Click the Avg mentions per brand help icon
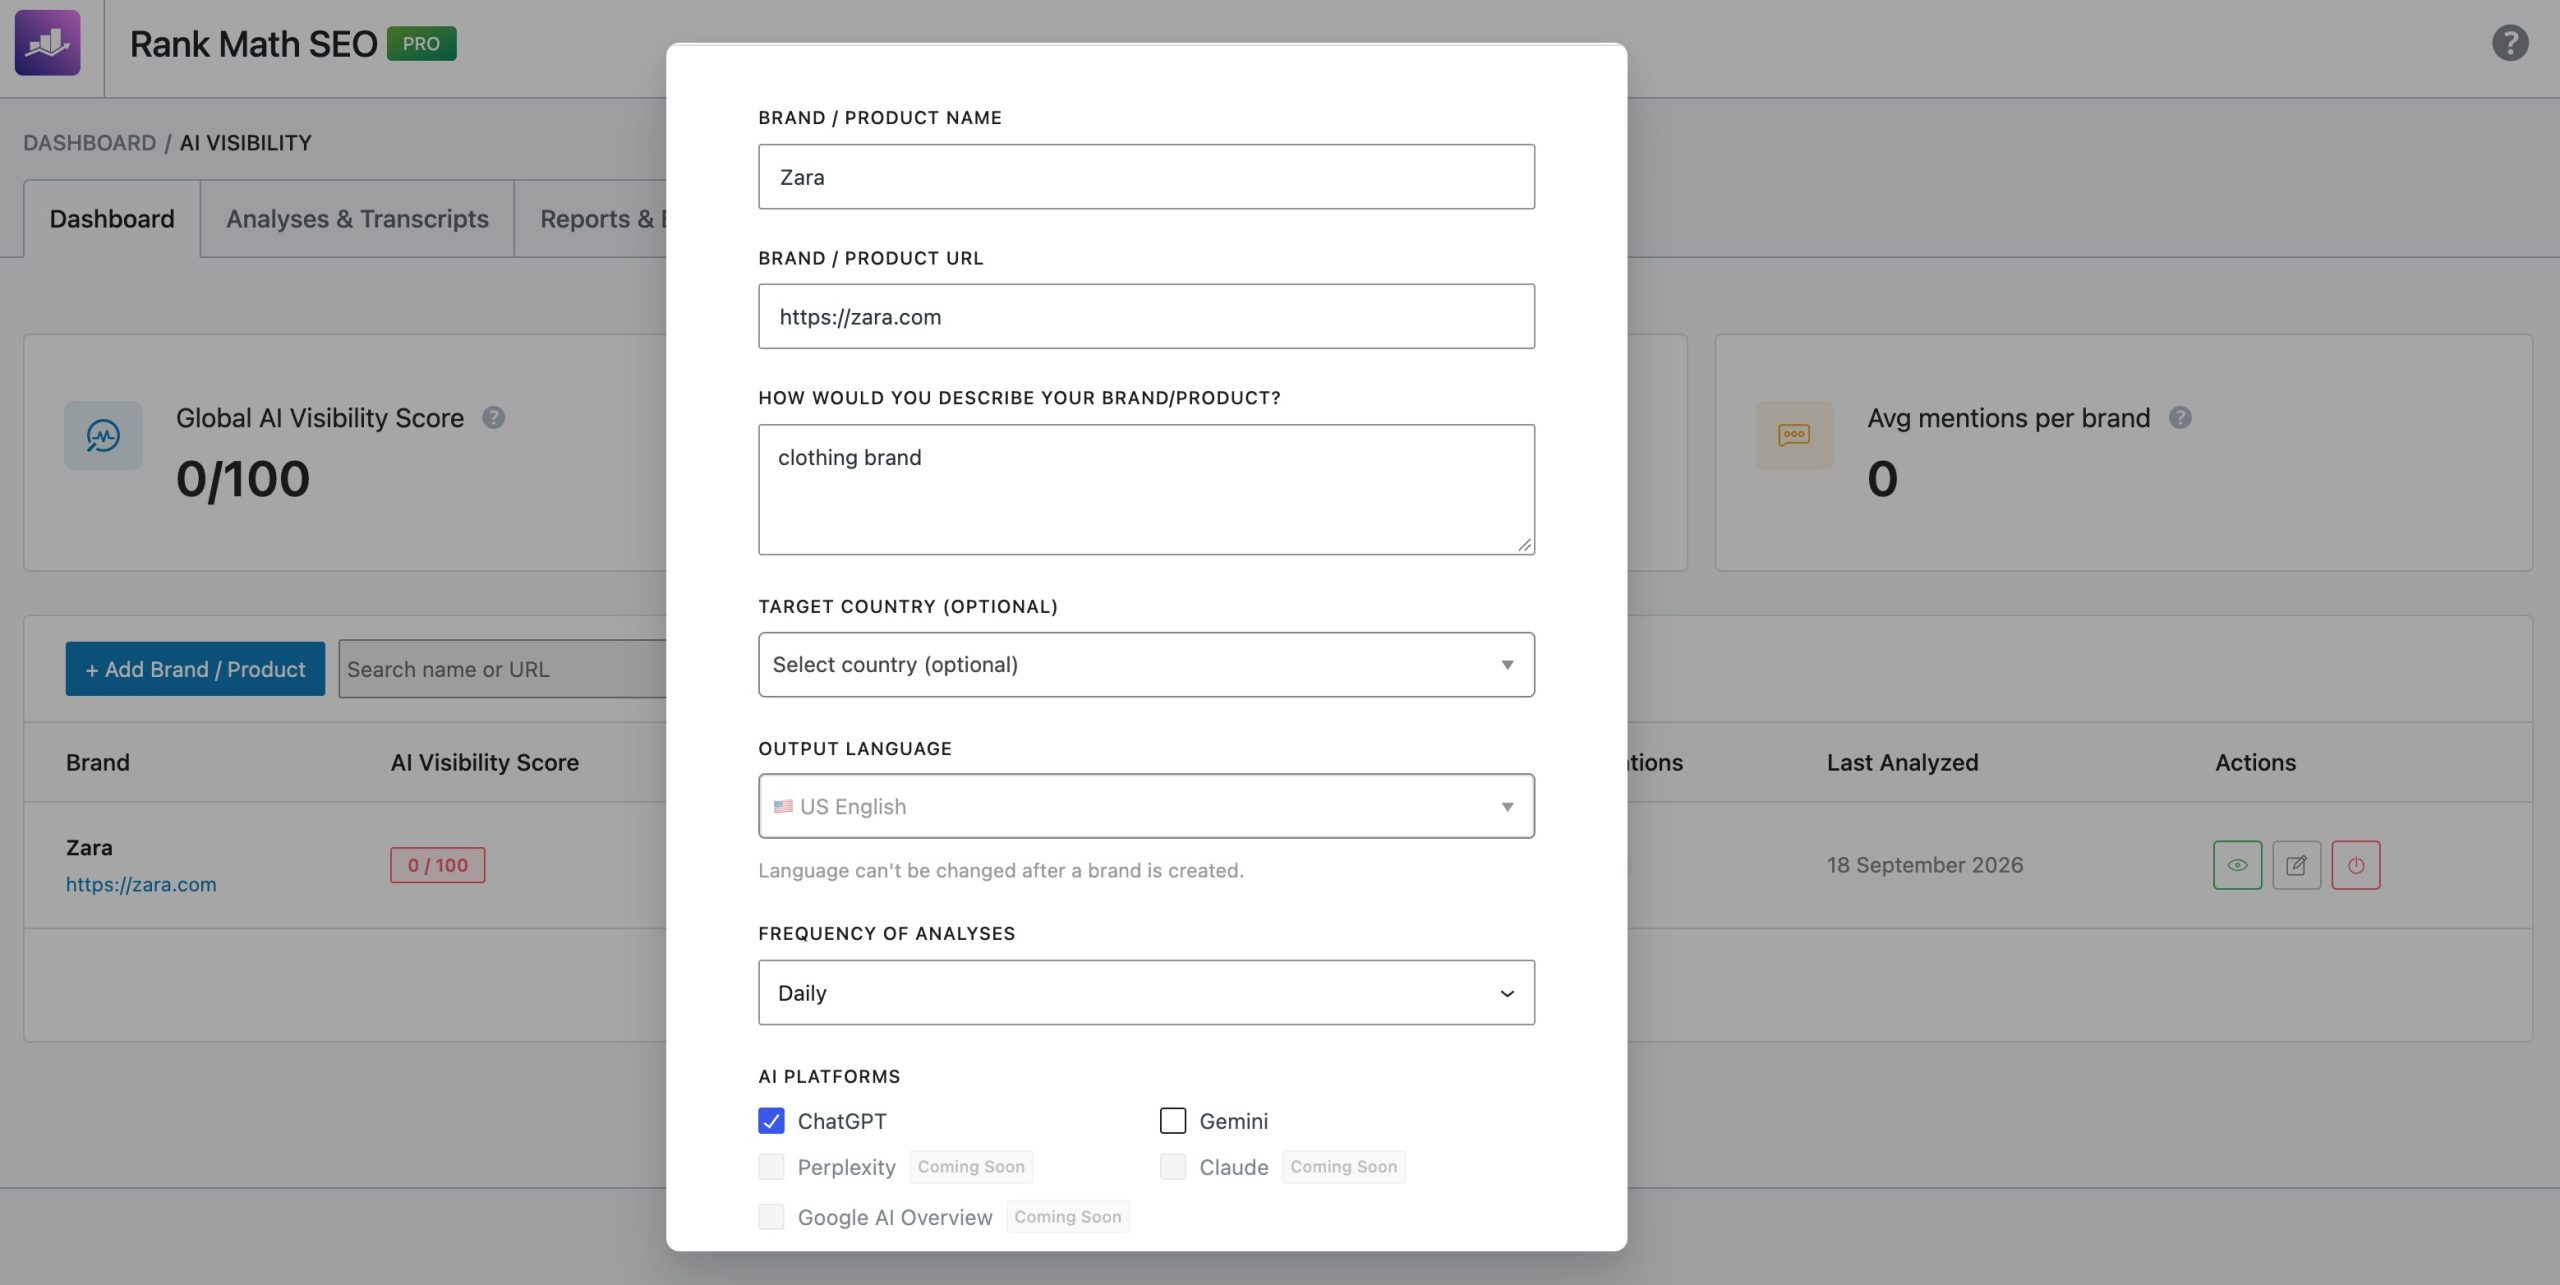2560x1285 pixels. coord(2180,418)
